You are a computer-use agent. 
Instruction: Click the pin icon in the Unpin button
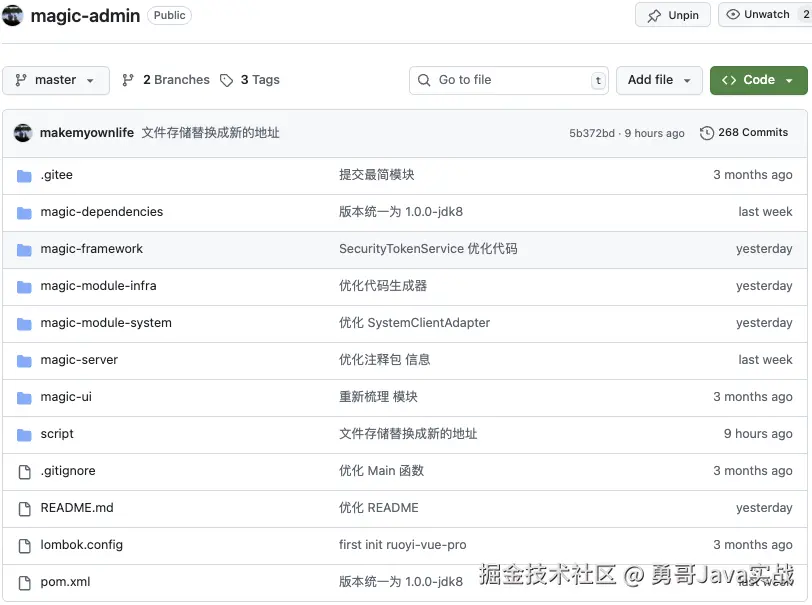[654, 16]
